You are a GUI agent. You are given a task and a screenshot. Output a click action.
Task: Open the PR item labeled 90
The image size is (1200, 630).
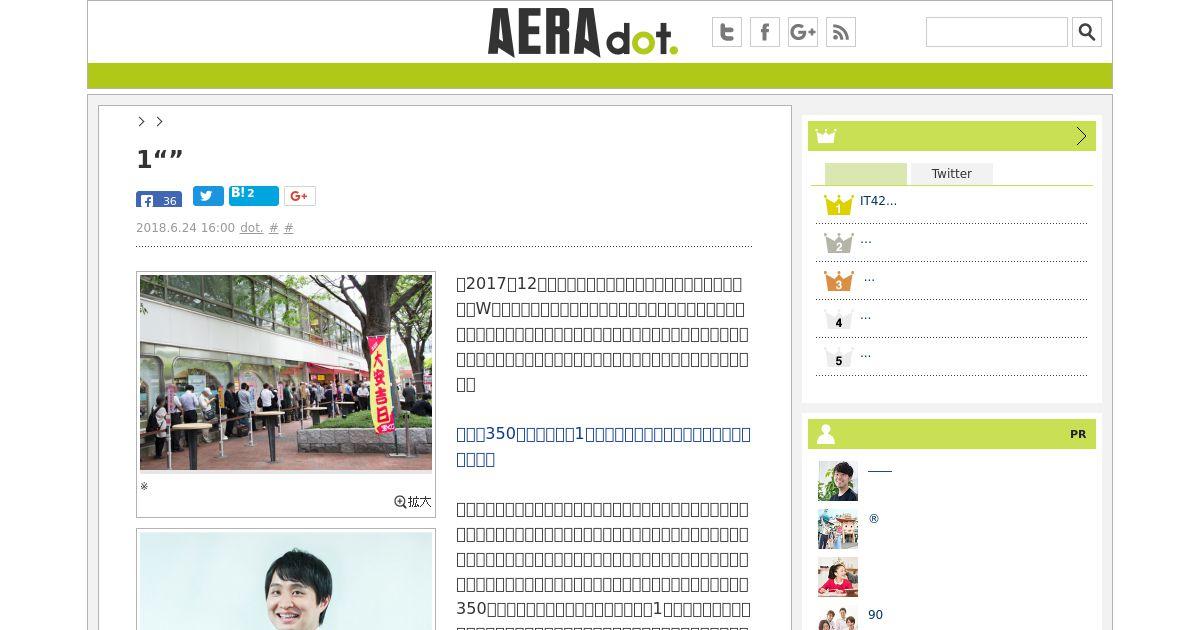(x=875, y=615)
